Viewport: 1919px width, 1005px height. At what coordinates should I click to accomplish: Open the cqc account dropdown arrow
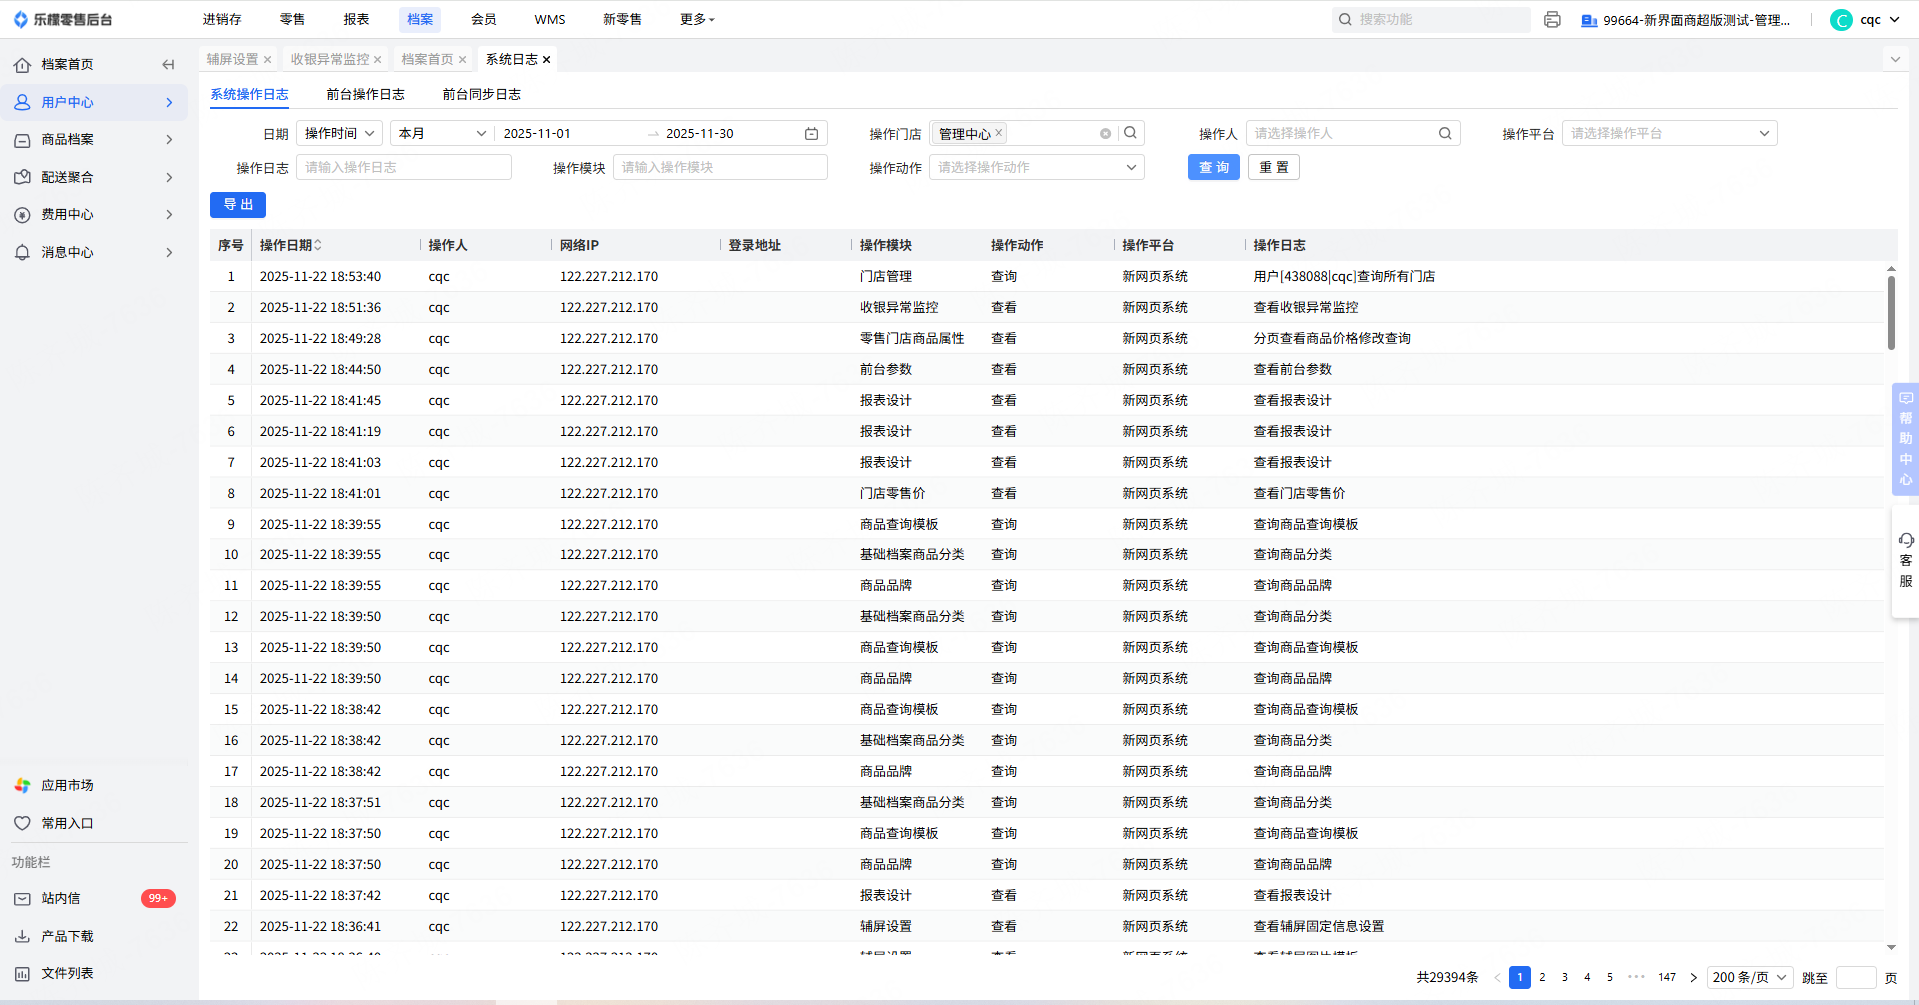(1895, 20)
